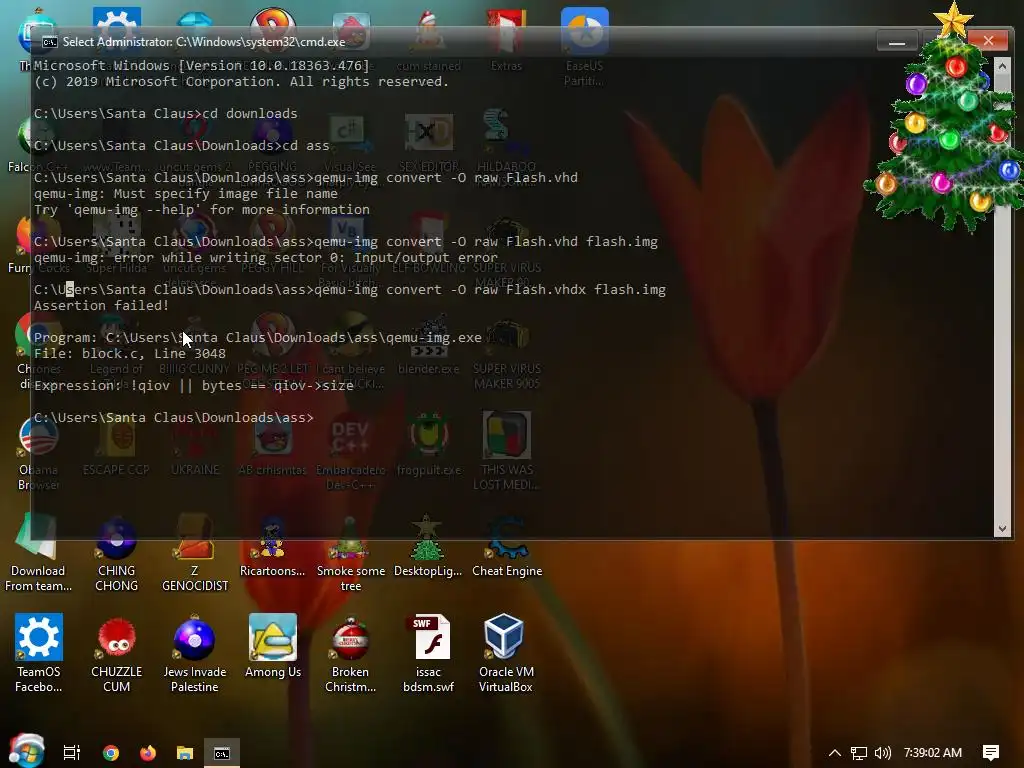
Task: Click the cmd scrollbar up arrow
Action: coord(1002,66)
